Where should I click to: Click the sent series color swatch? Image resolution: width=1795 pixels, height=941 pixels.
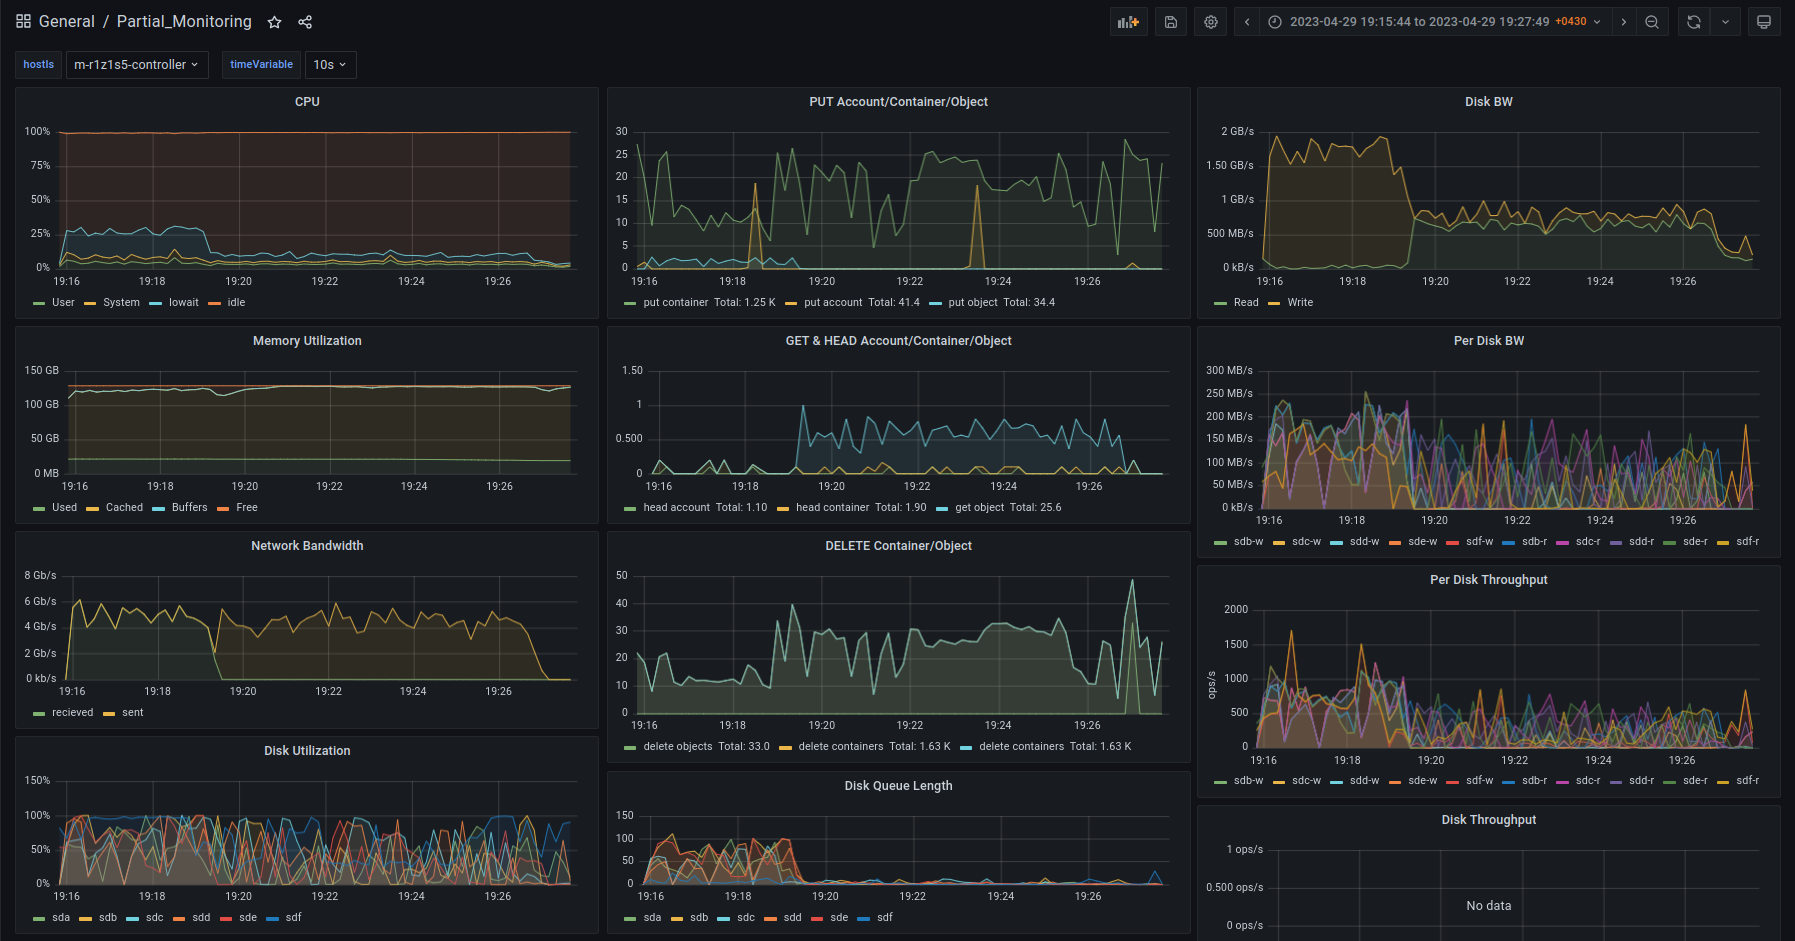point(109,714)
